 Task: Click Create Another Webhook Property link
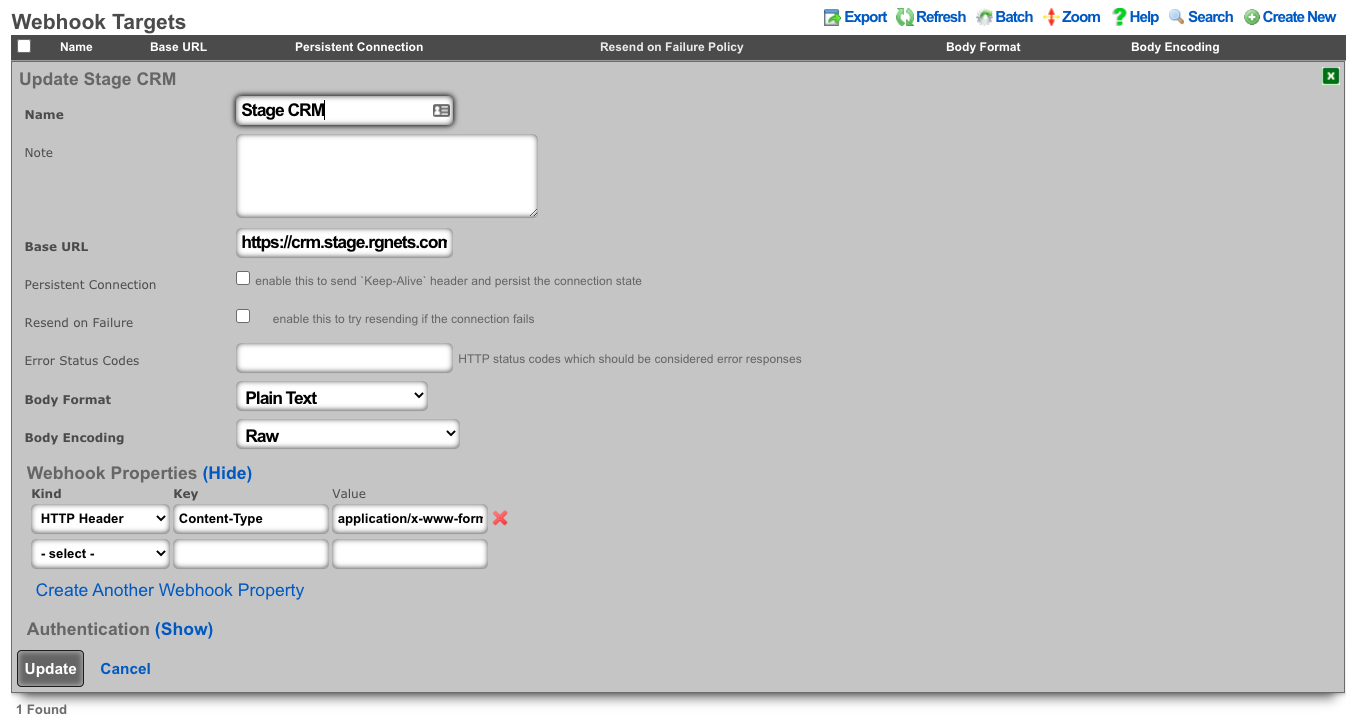click(170, 590)
